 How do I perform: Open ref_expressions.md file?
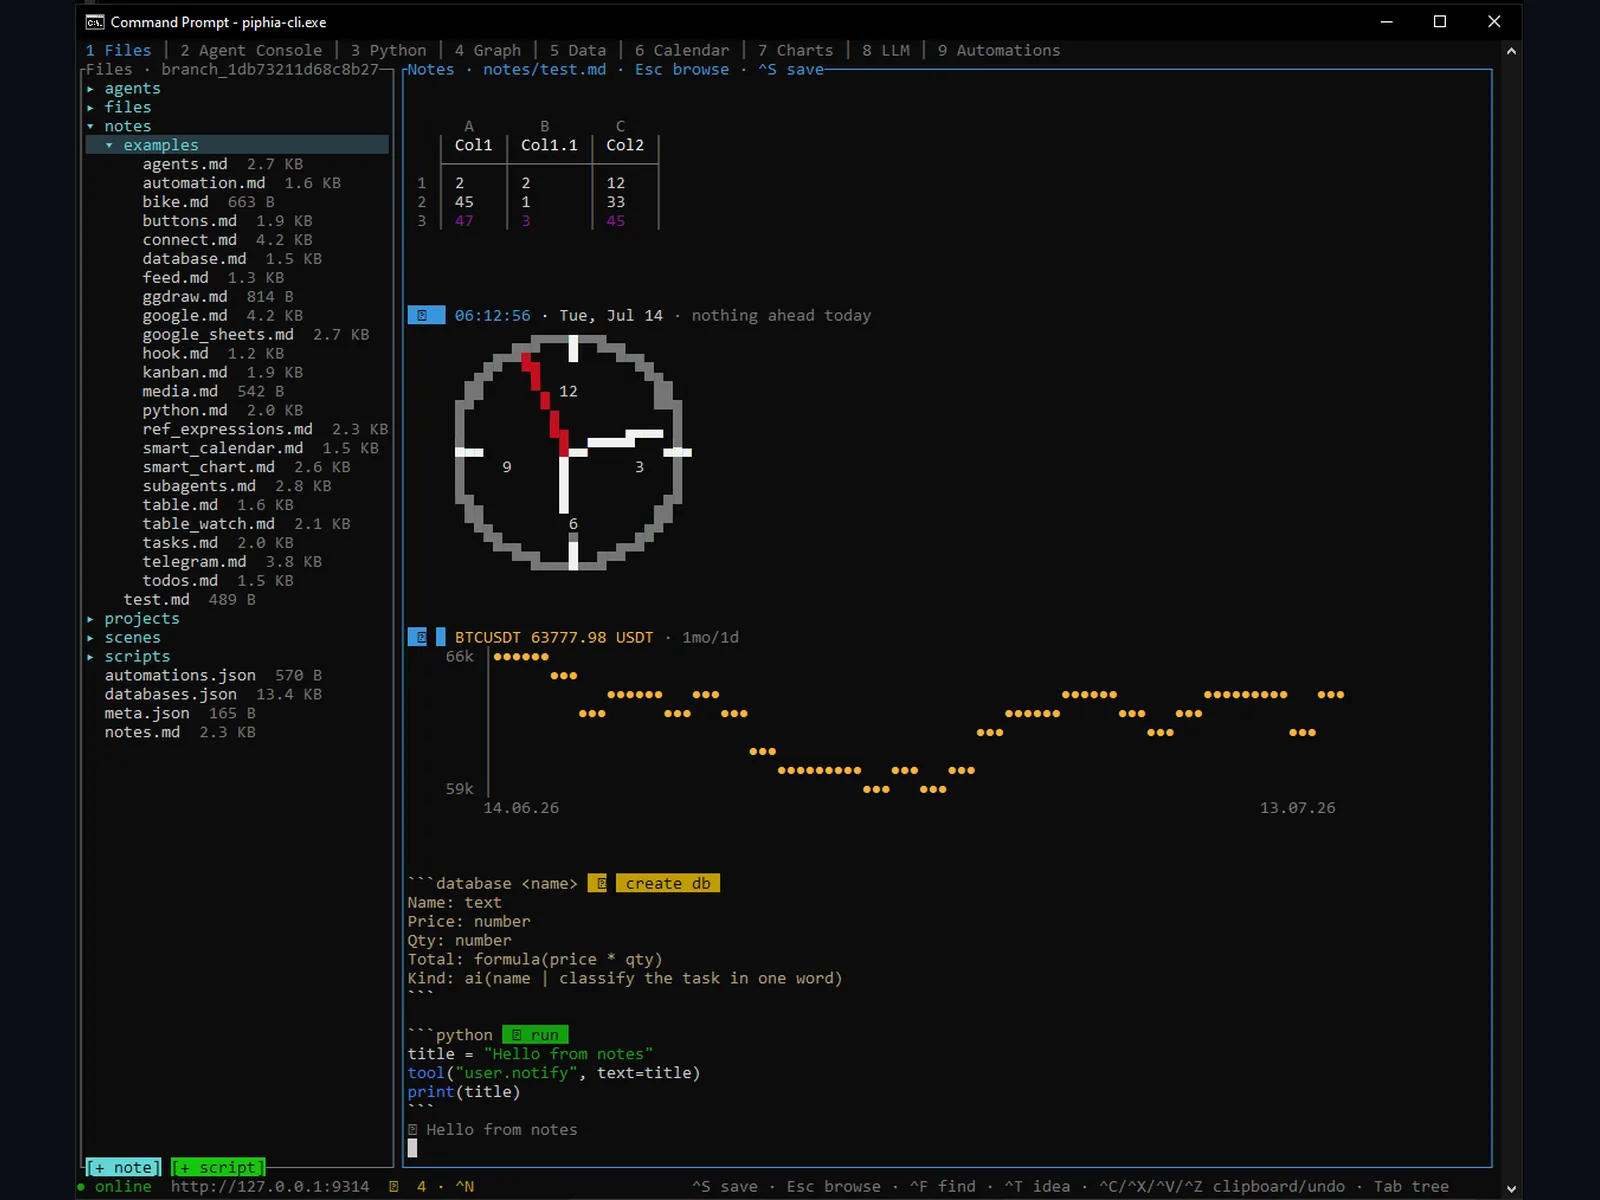pos(228,430)
